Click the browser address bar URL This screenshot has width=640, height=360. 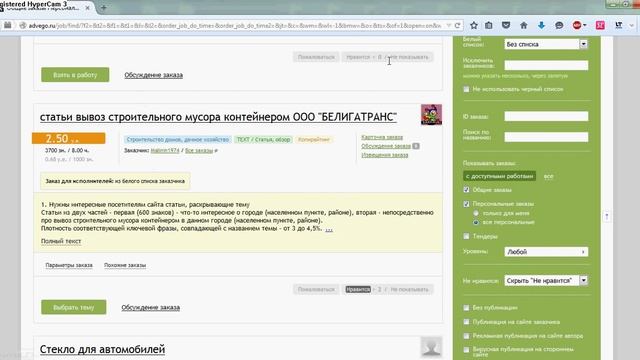235,25
